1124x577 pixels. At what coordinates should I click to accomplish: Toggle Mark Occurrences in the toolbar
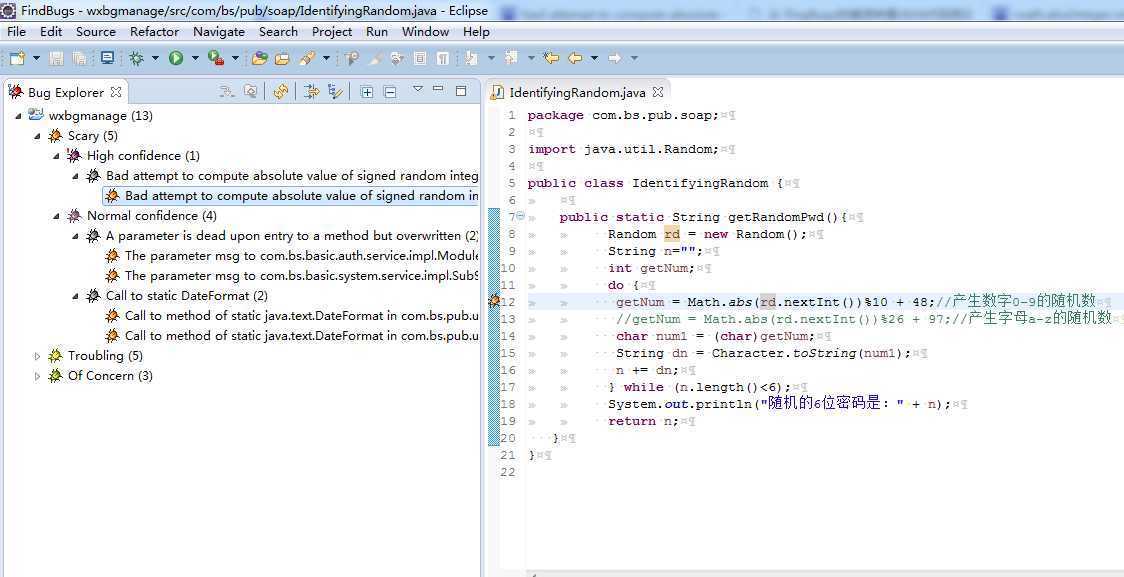click(375, 58)
